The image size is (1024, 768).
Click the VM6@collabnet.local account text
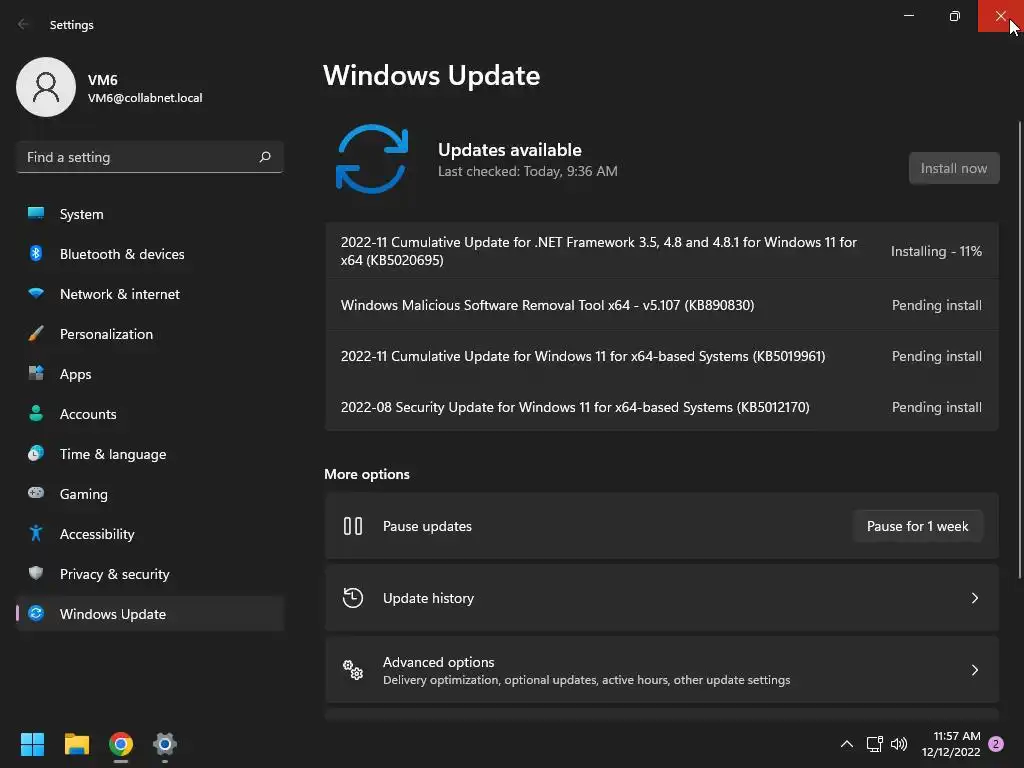coord(145,97)
